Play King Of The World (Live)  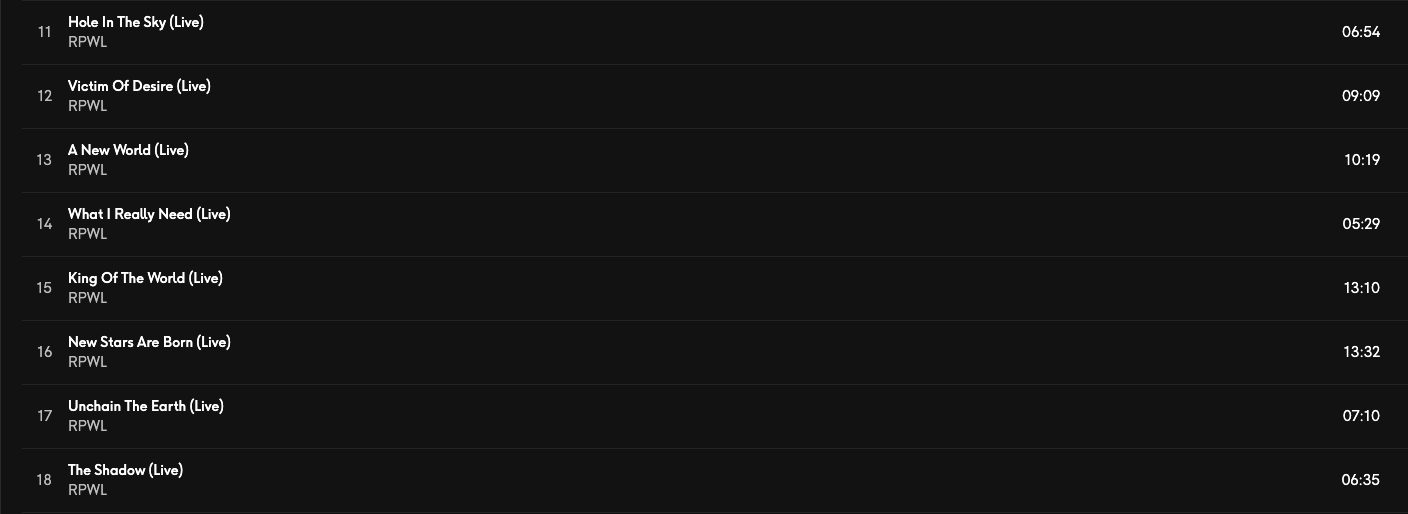[x=145, y=278]
